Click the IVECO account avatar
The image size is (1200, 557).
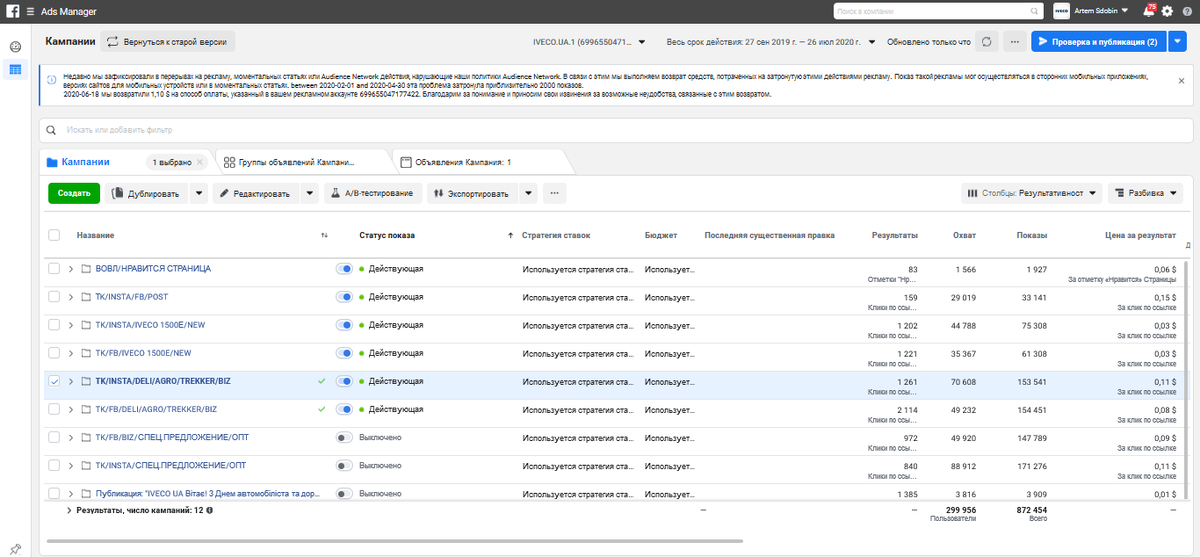(1062, 11)
